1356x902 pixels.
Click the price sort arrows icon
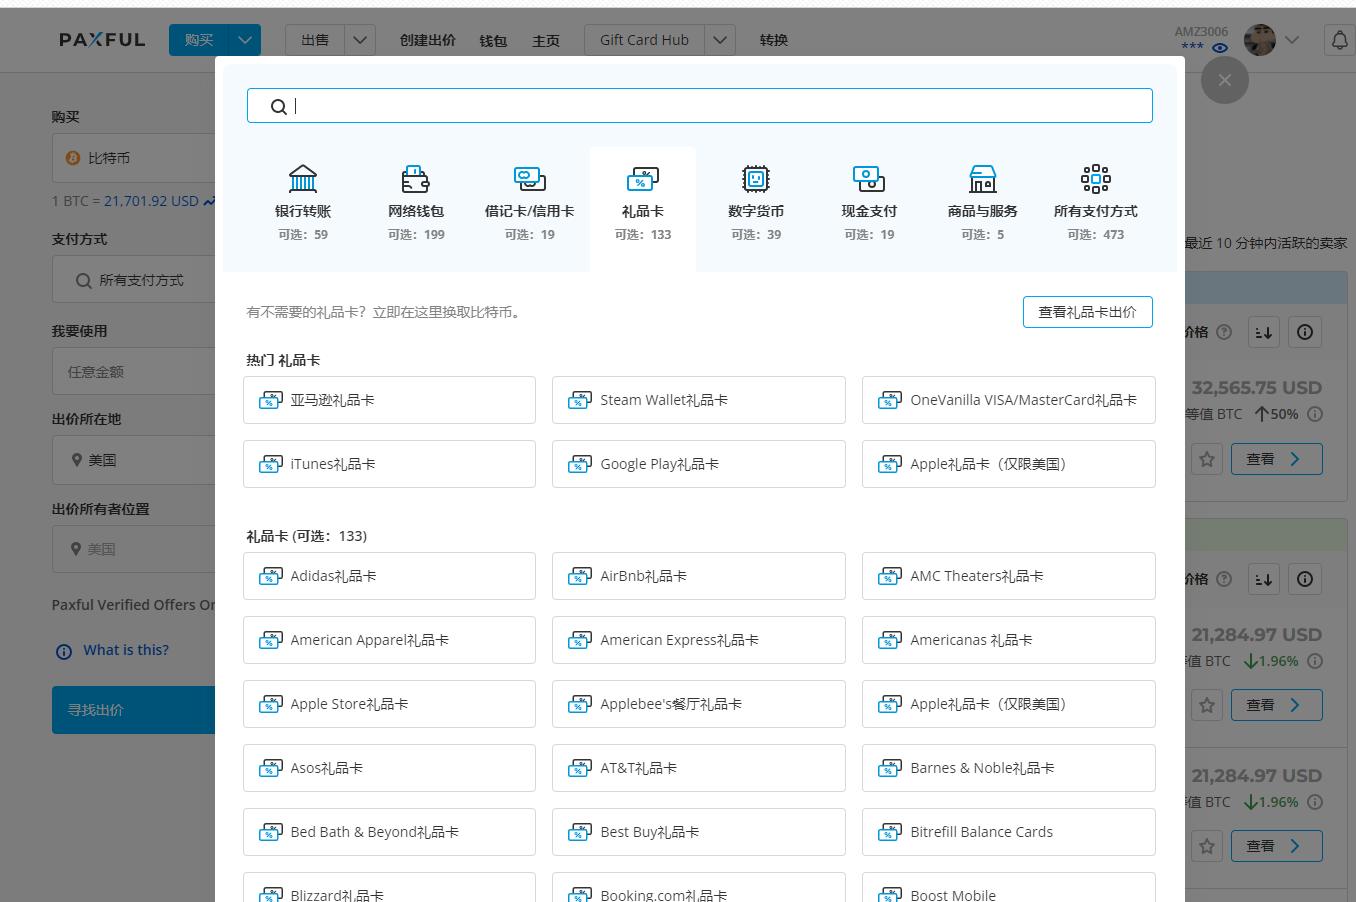pyautogui.click(x=1263, y=332)
